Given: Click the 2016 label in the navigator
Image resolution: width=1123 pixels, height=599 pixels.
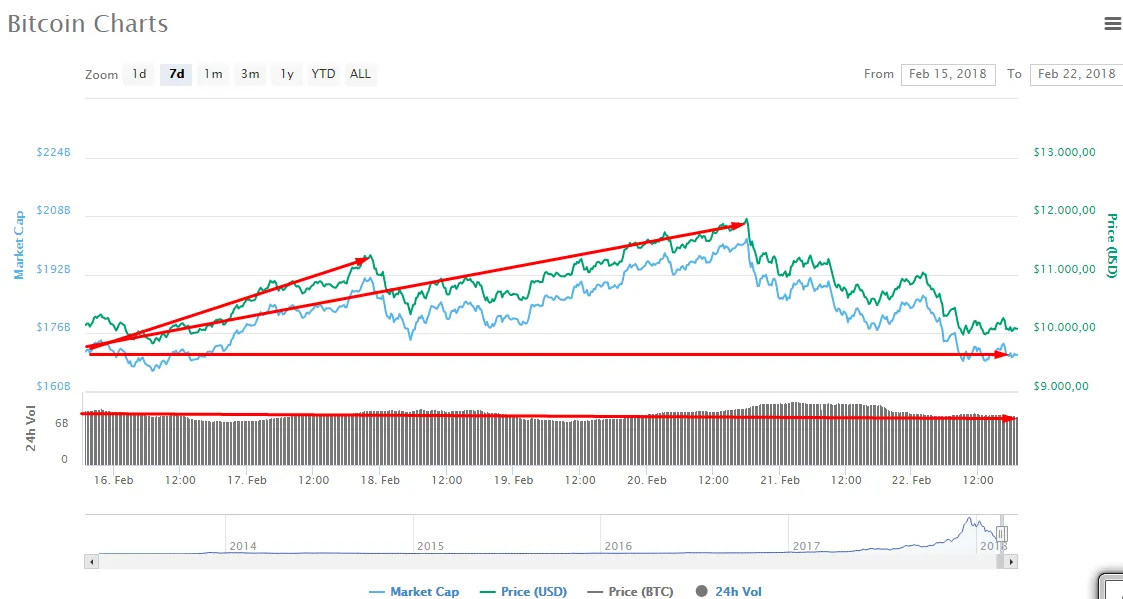Looking at the screenshot, I should 618,546.
